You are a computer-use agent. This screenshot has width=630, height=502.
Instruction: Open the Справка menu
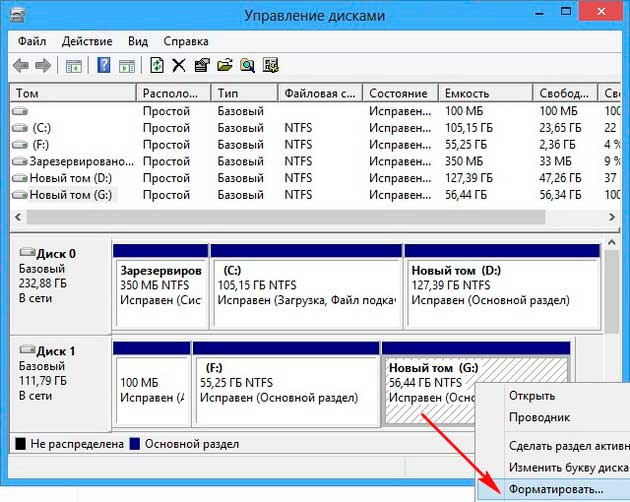tap(186, 41)
